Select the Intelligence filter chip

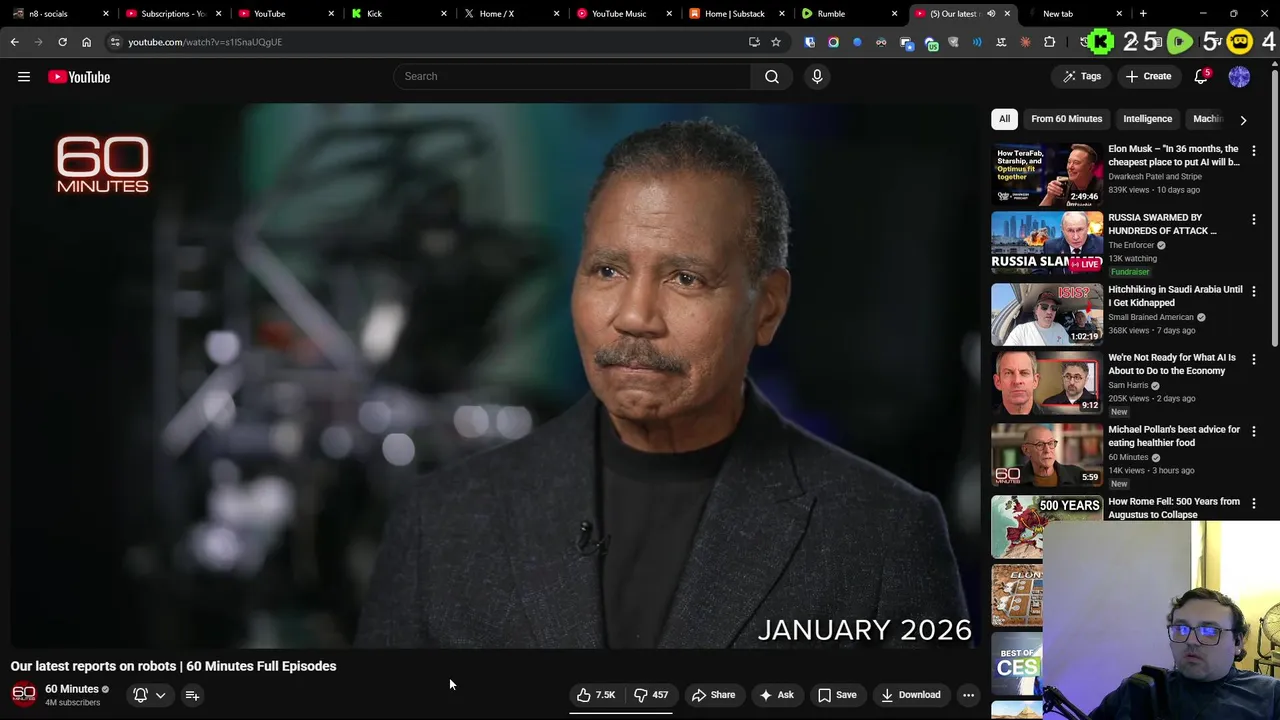tap(1147, 119)
